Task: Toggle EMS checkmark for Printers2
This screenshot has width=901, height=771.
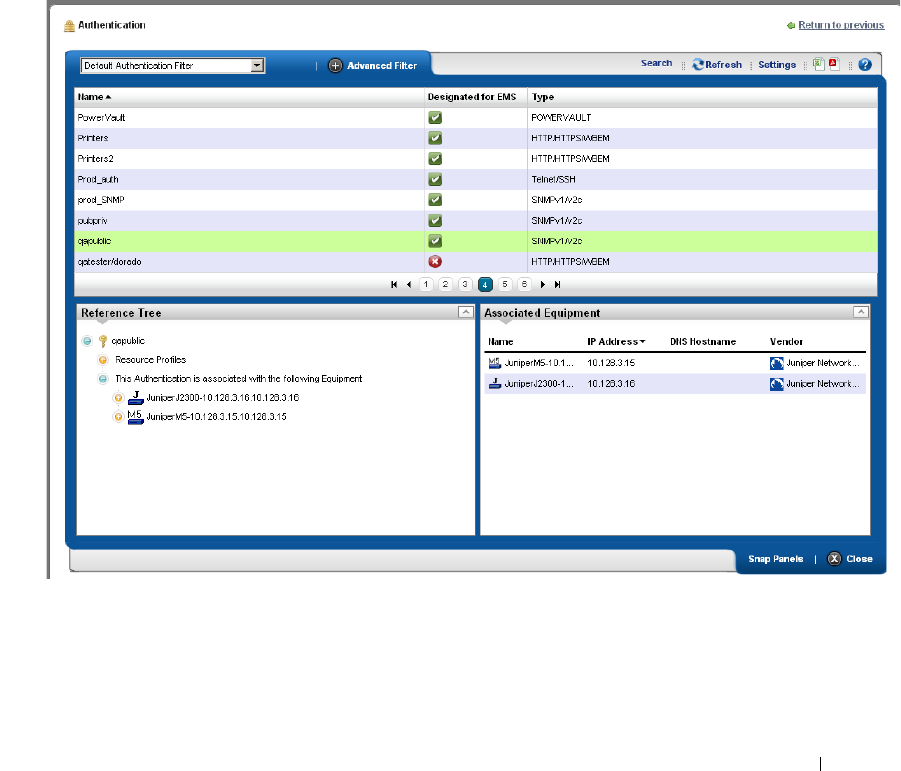Action: [x=435, y=159]
